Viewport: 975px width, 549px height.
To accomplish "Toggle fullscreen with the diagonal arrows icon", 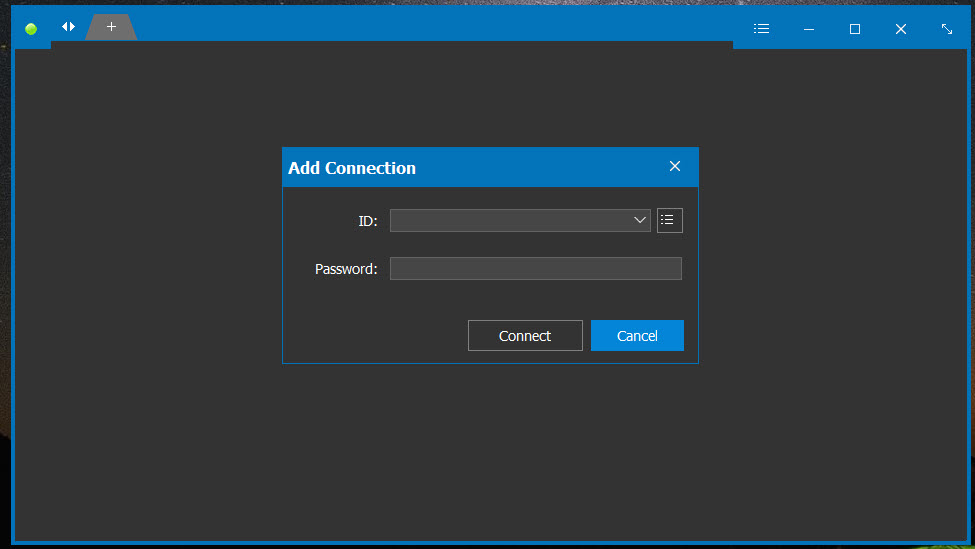I will point(946,29).
